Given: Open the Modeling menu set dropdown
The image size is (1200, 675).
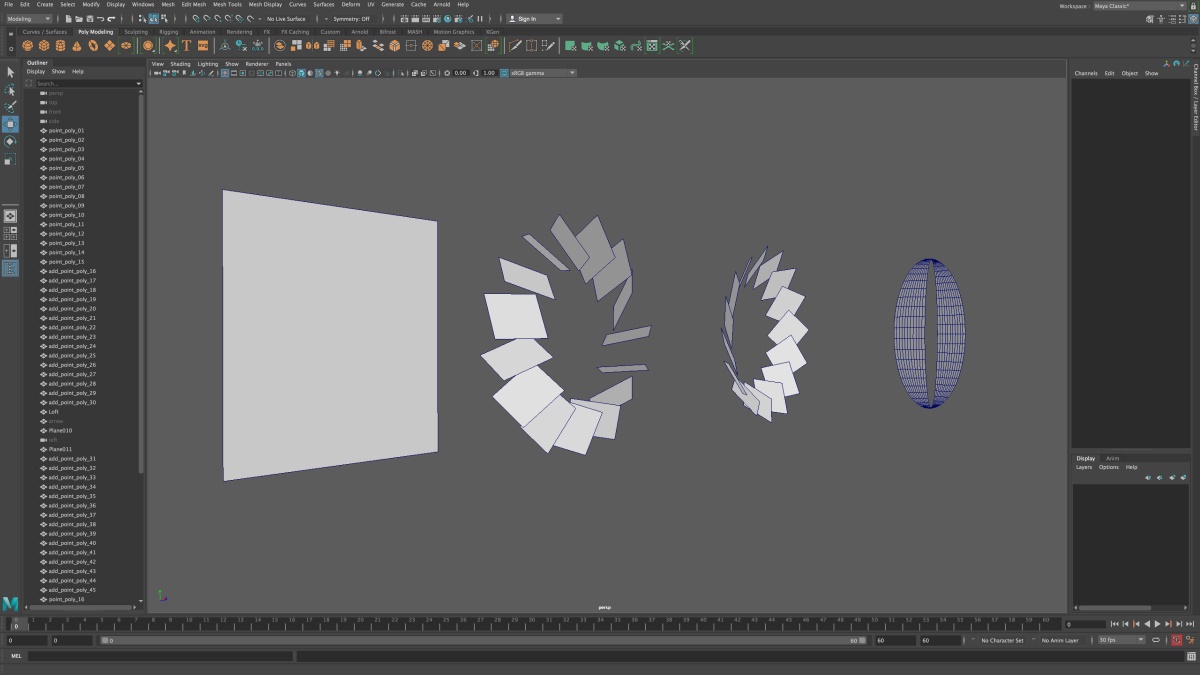Looking at the screenshot, I should coord(29,19).
